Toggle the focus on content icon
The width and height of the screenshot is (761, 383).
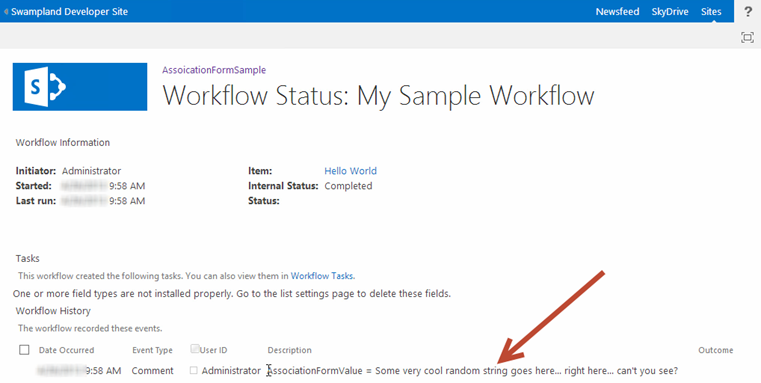[x=747, y=37]
